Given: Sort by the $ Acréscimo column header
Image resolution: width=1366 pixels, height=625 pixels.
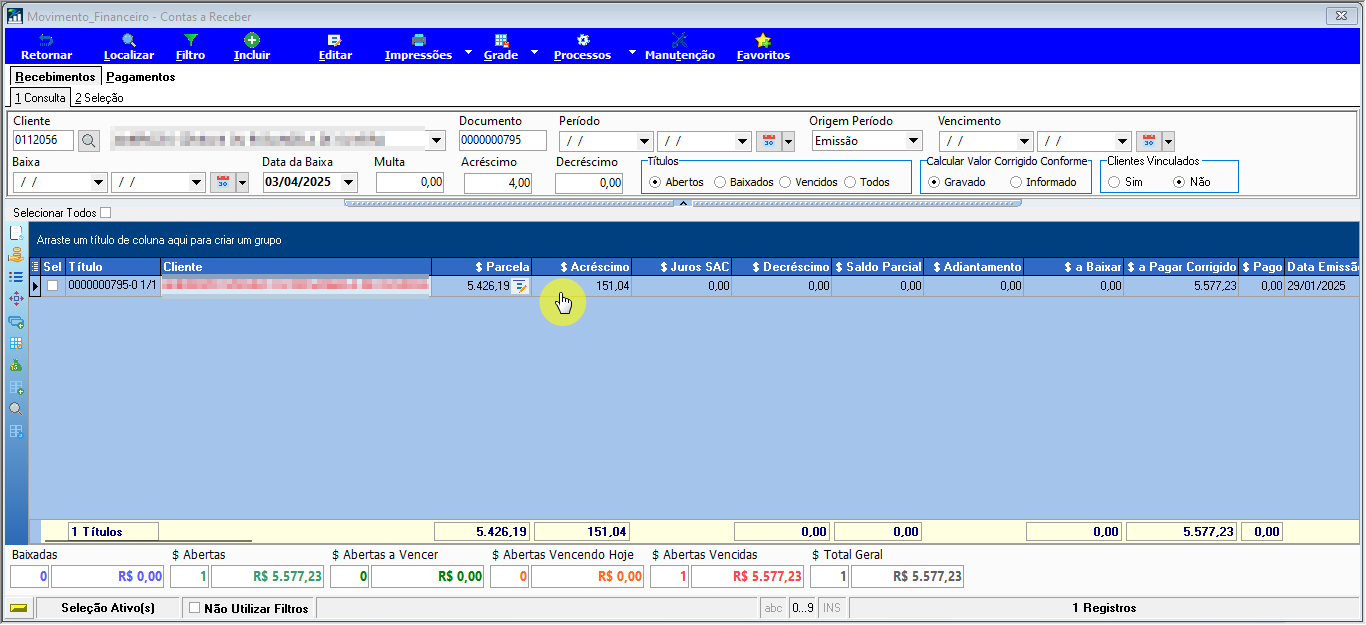Looking at the screenshot, I should tap(581, 267).
